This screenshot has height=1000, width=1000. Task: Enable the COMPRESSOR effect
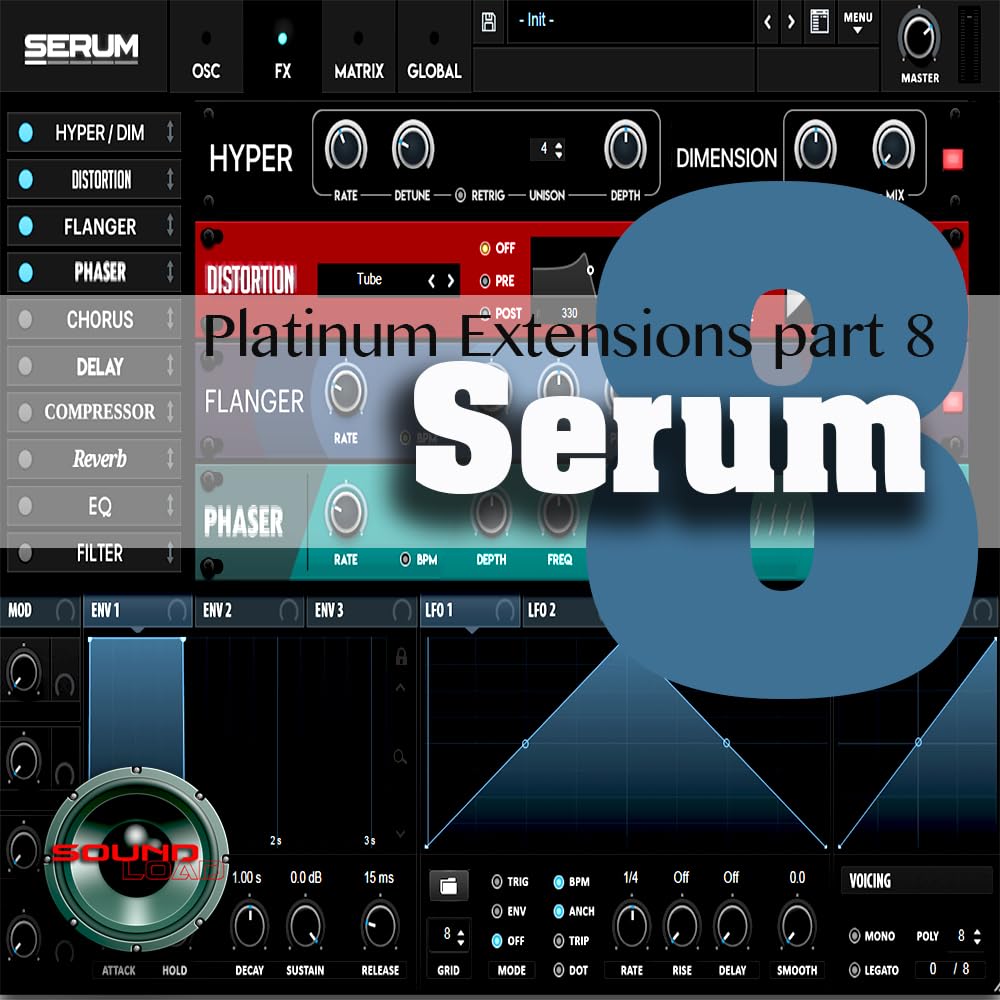[x=26, y=412]
